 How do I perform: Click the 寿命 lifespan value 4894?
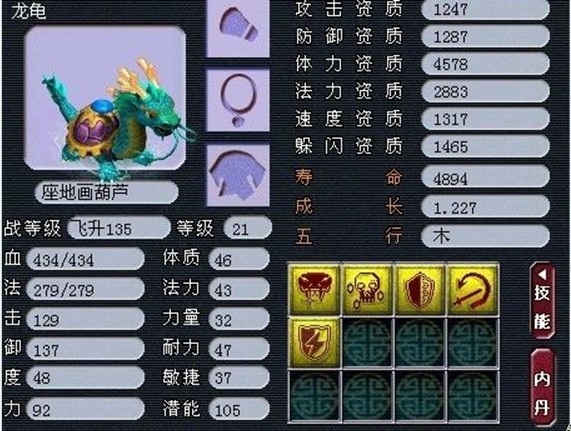click(x=485, y=178)
